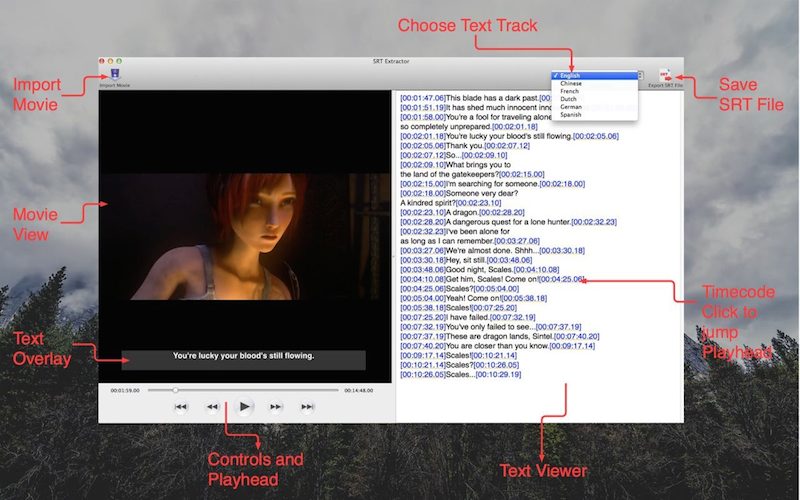Jump to timecode [00:02:07.12] after 'Thank you'
The width and height of the screenshot is (800, 500).
507,146
